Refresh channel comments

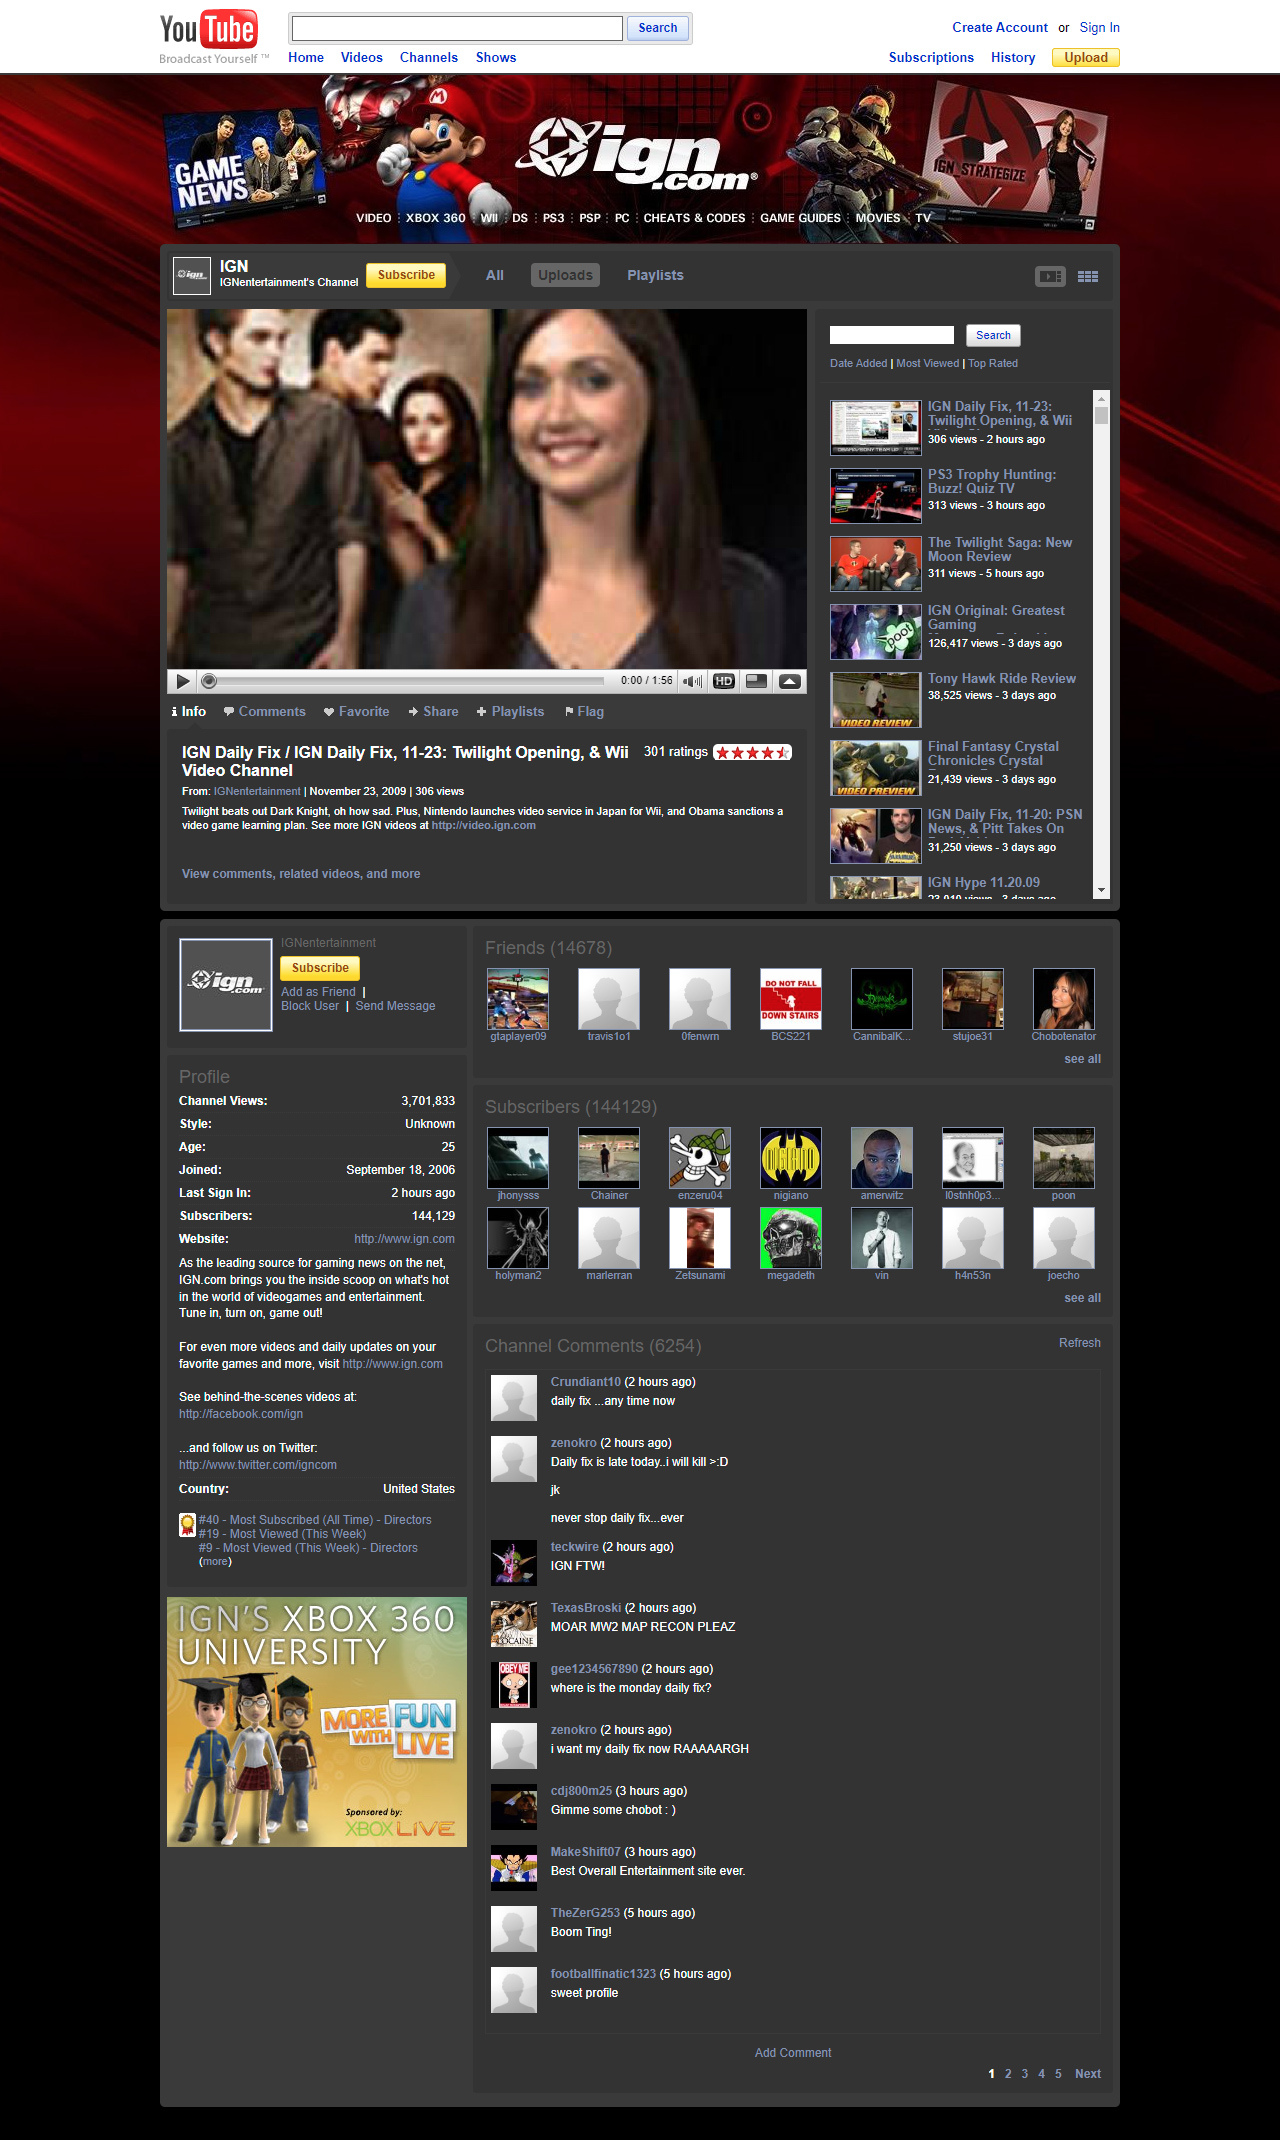1080,1343
